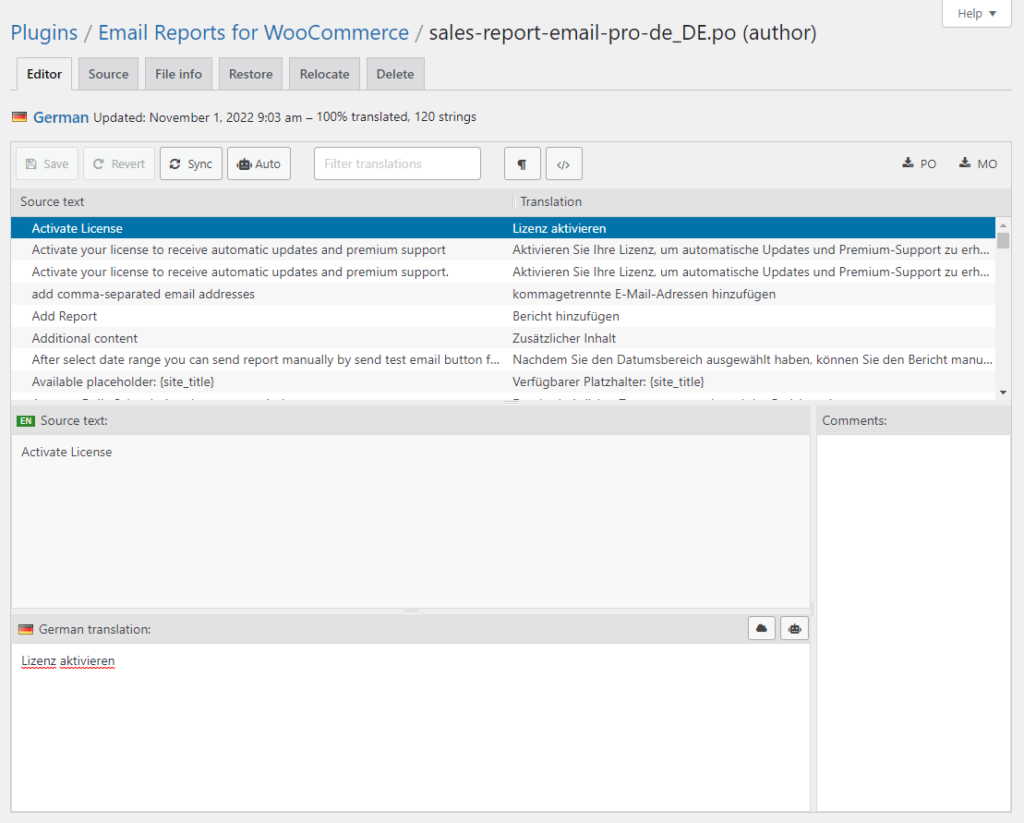The height and width of the screenshot is (823, 1024).
Task: Toggle code view with the </> button
Action: (x=563, y=163)
